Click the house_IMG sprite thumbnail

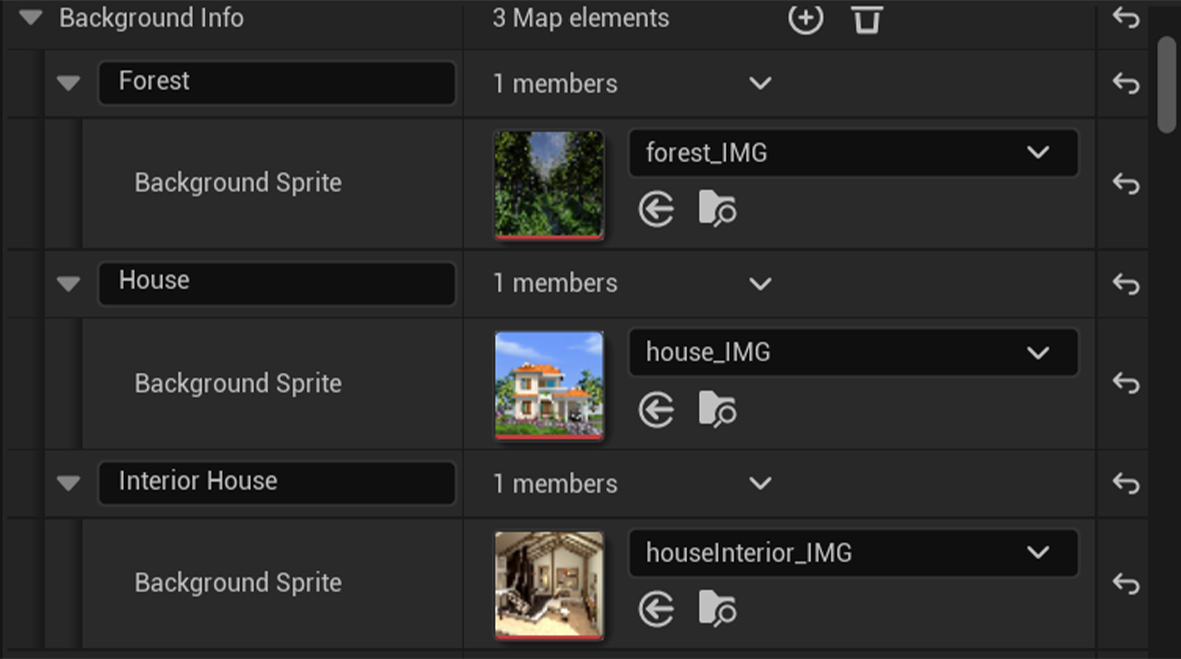[x=549, y=384]
